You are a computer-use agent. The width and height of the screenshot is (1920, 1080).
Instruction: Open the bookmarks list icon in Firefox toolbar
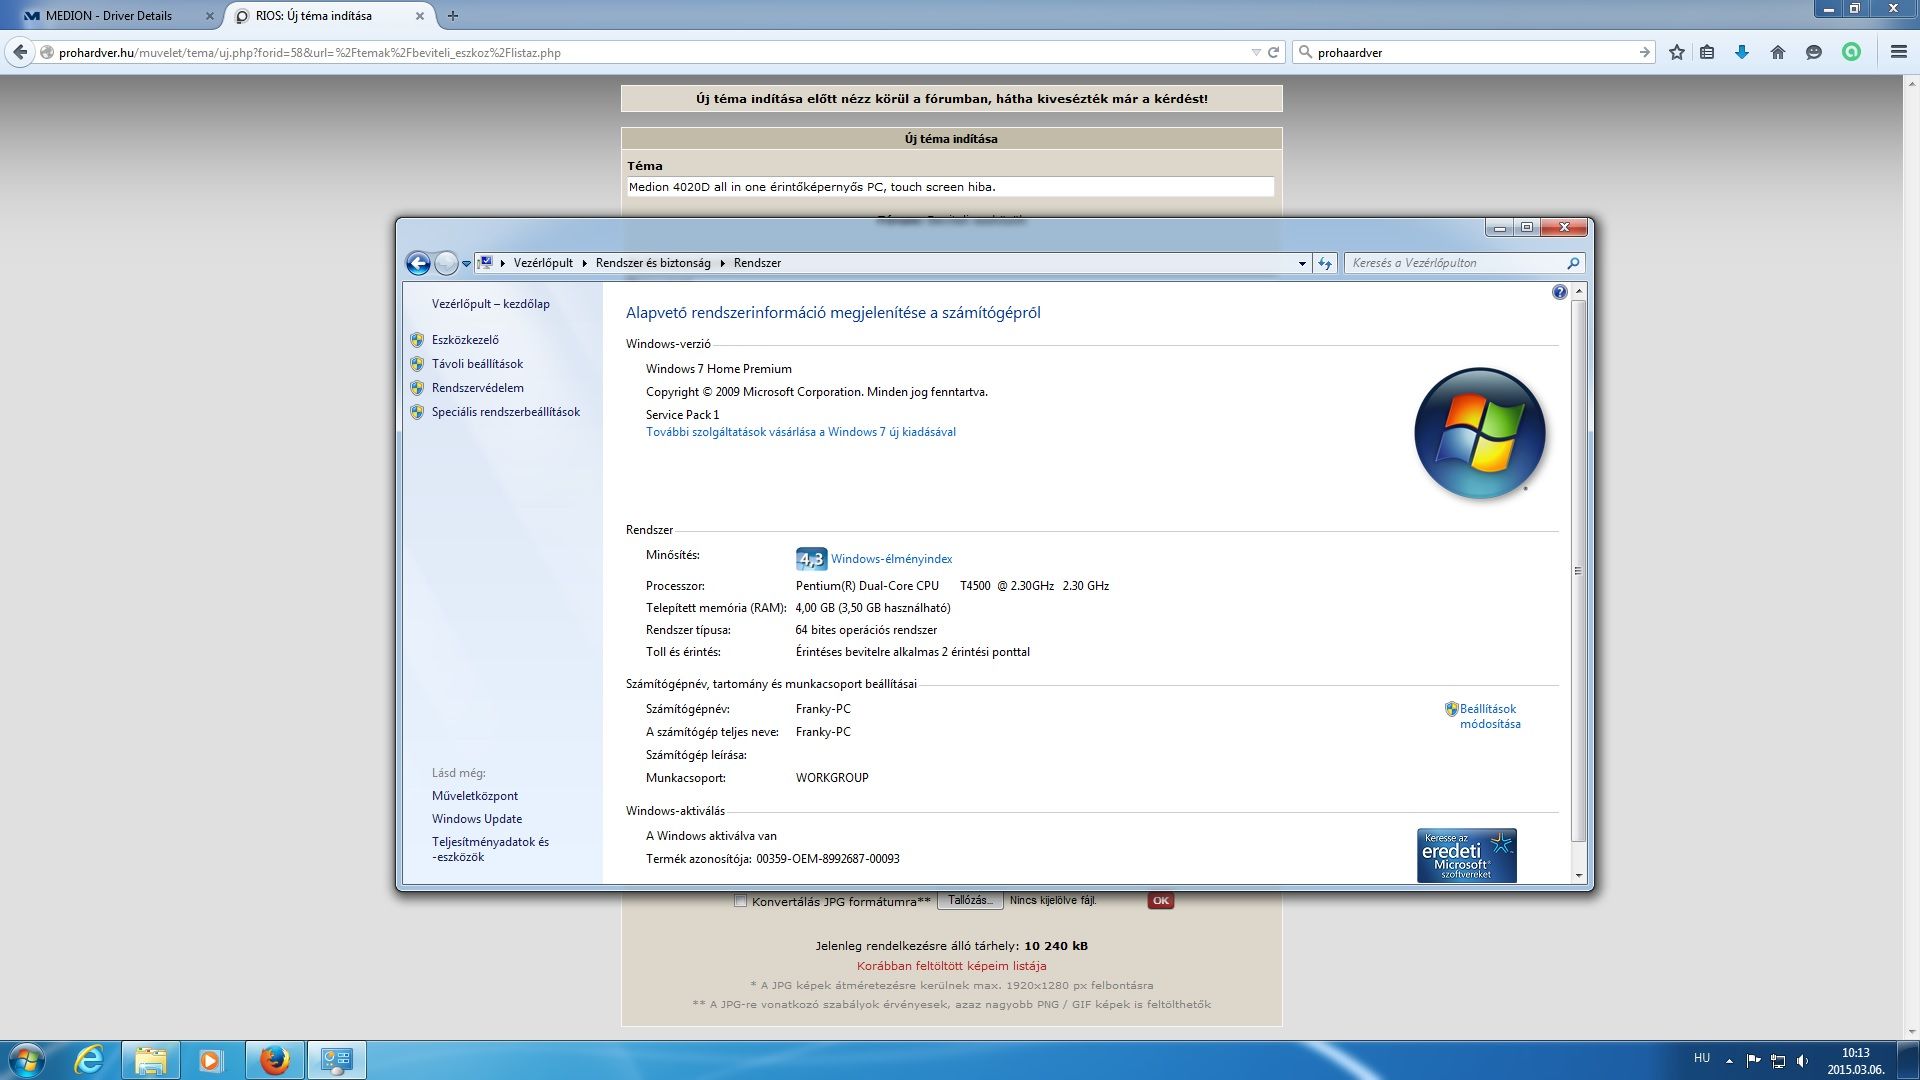click(x=1707, y=52)
